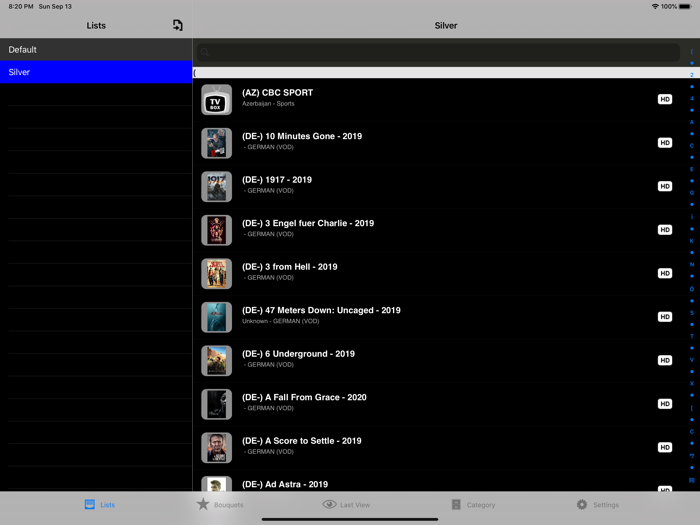Open the 6 Underground poster thumbnail
Image resolution: width=700 pixels, height=525 pixels.
click(217, 361)
